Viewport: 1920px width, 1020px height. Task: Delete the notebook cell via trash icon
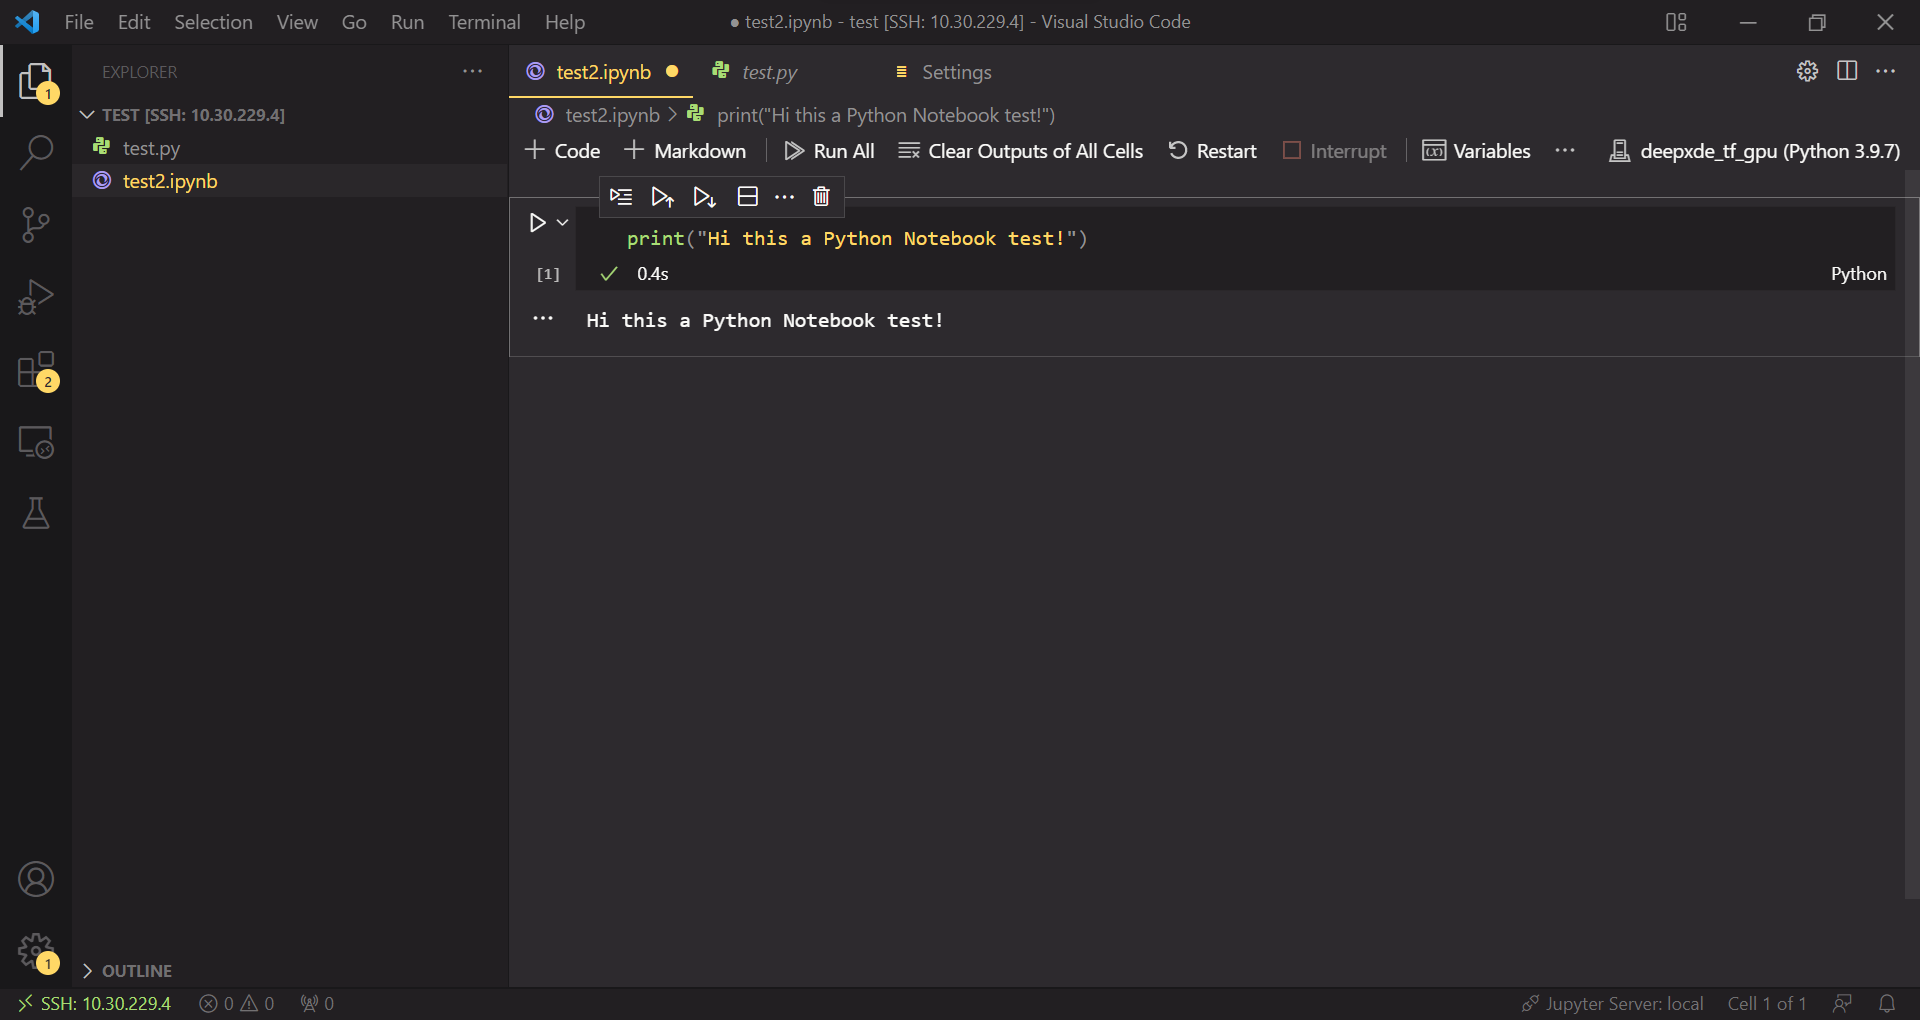[x=820, y=196]
